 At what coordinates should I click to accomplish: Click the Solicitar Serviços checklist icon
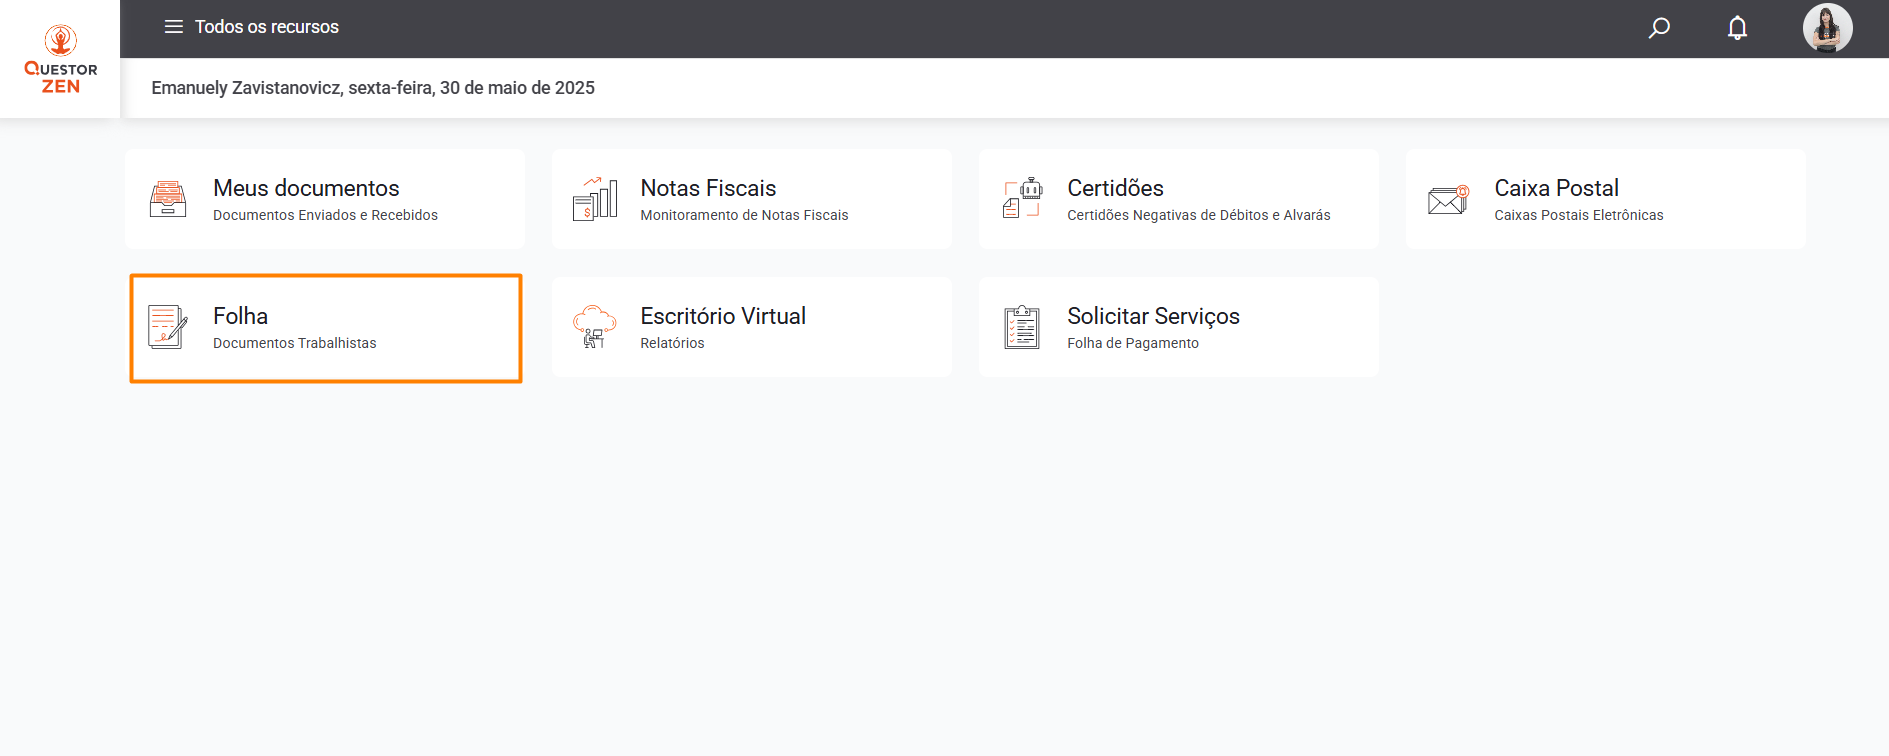(x=1022, y=327)
